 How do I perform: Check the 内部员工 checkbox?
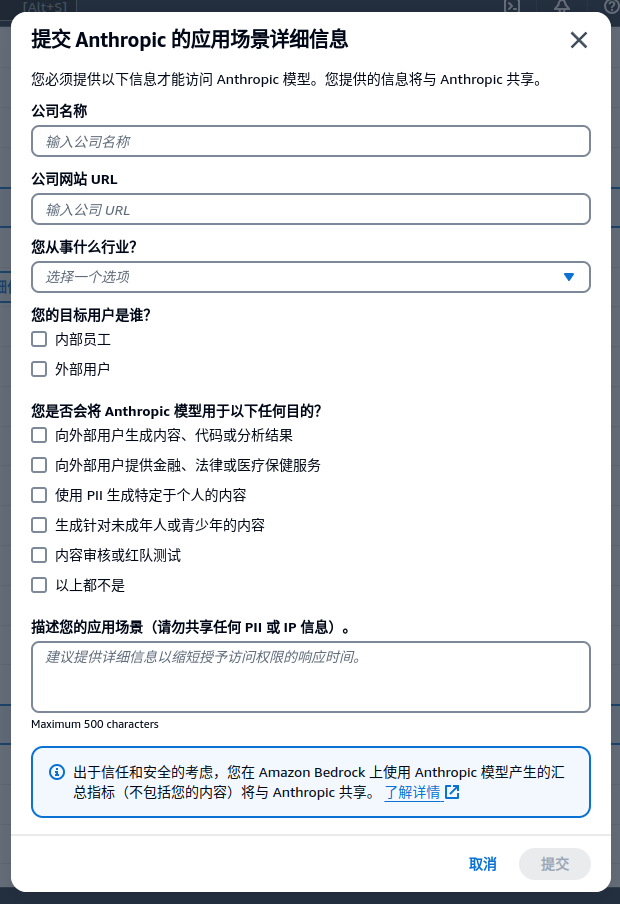pos(39,339)
